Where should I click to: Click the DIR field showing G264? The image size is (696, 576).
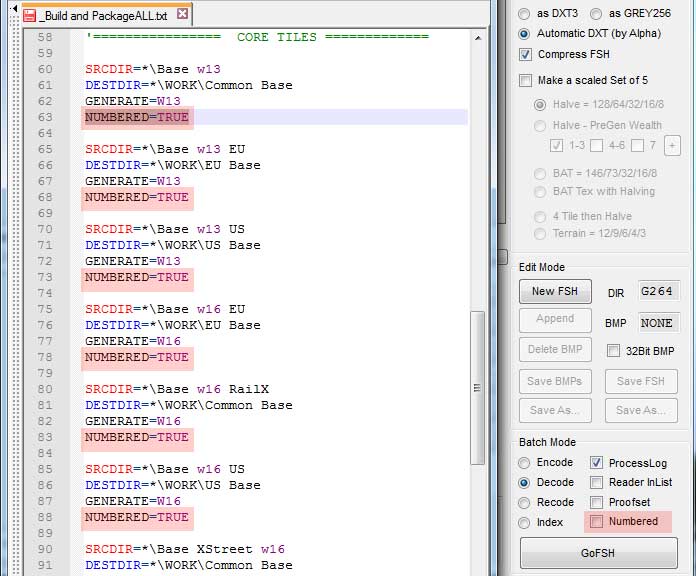click(658, 292)
